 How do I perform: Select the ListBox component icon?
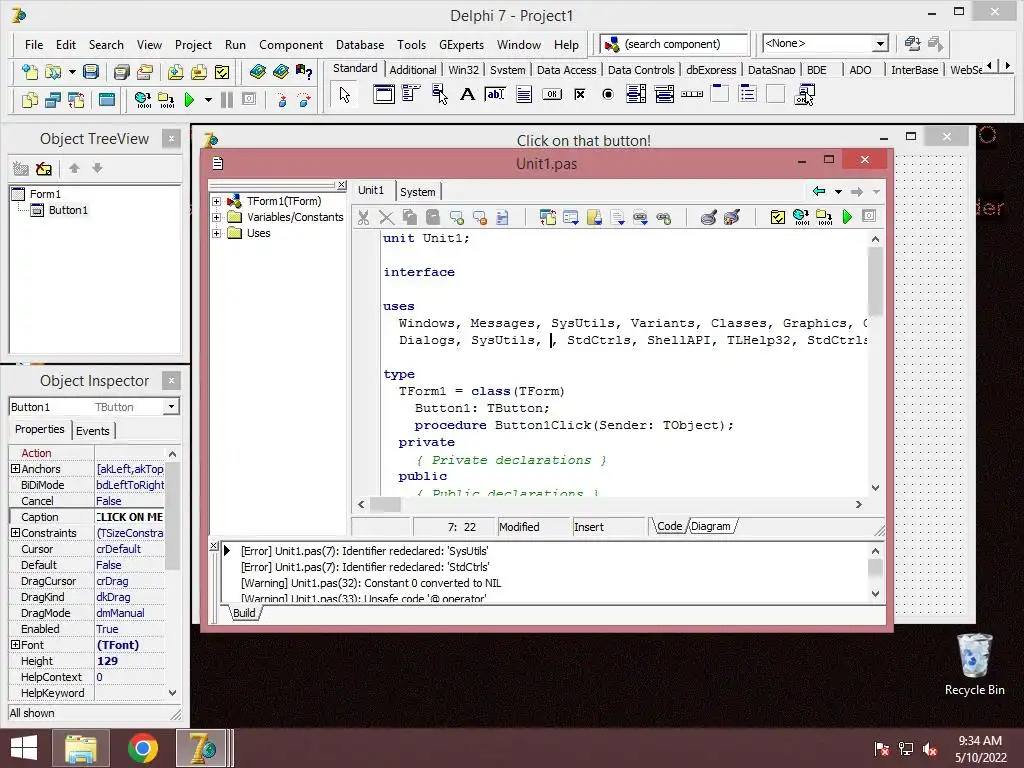coord(635,95)
